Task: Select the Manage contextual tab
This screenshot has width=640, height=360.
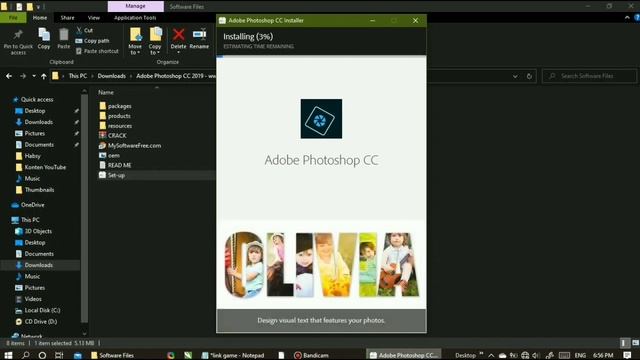Action: click(x=136, y=6)
